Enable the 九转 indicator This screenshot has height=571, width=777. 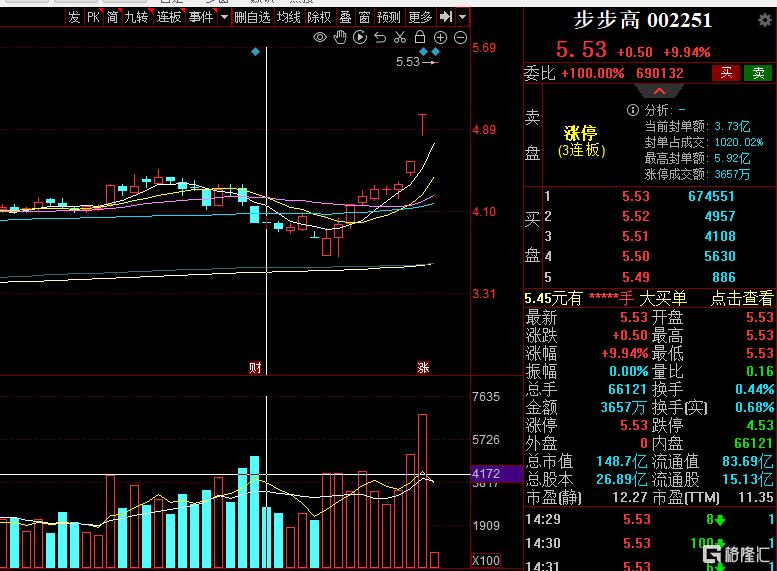[x=136, y=17]
